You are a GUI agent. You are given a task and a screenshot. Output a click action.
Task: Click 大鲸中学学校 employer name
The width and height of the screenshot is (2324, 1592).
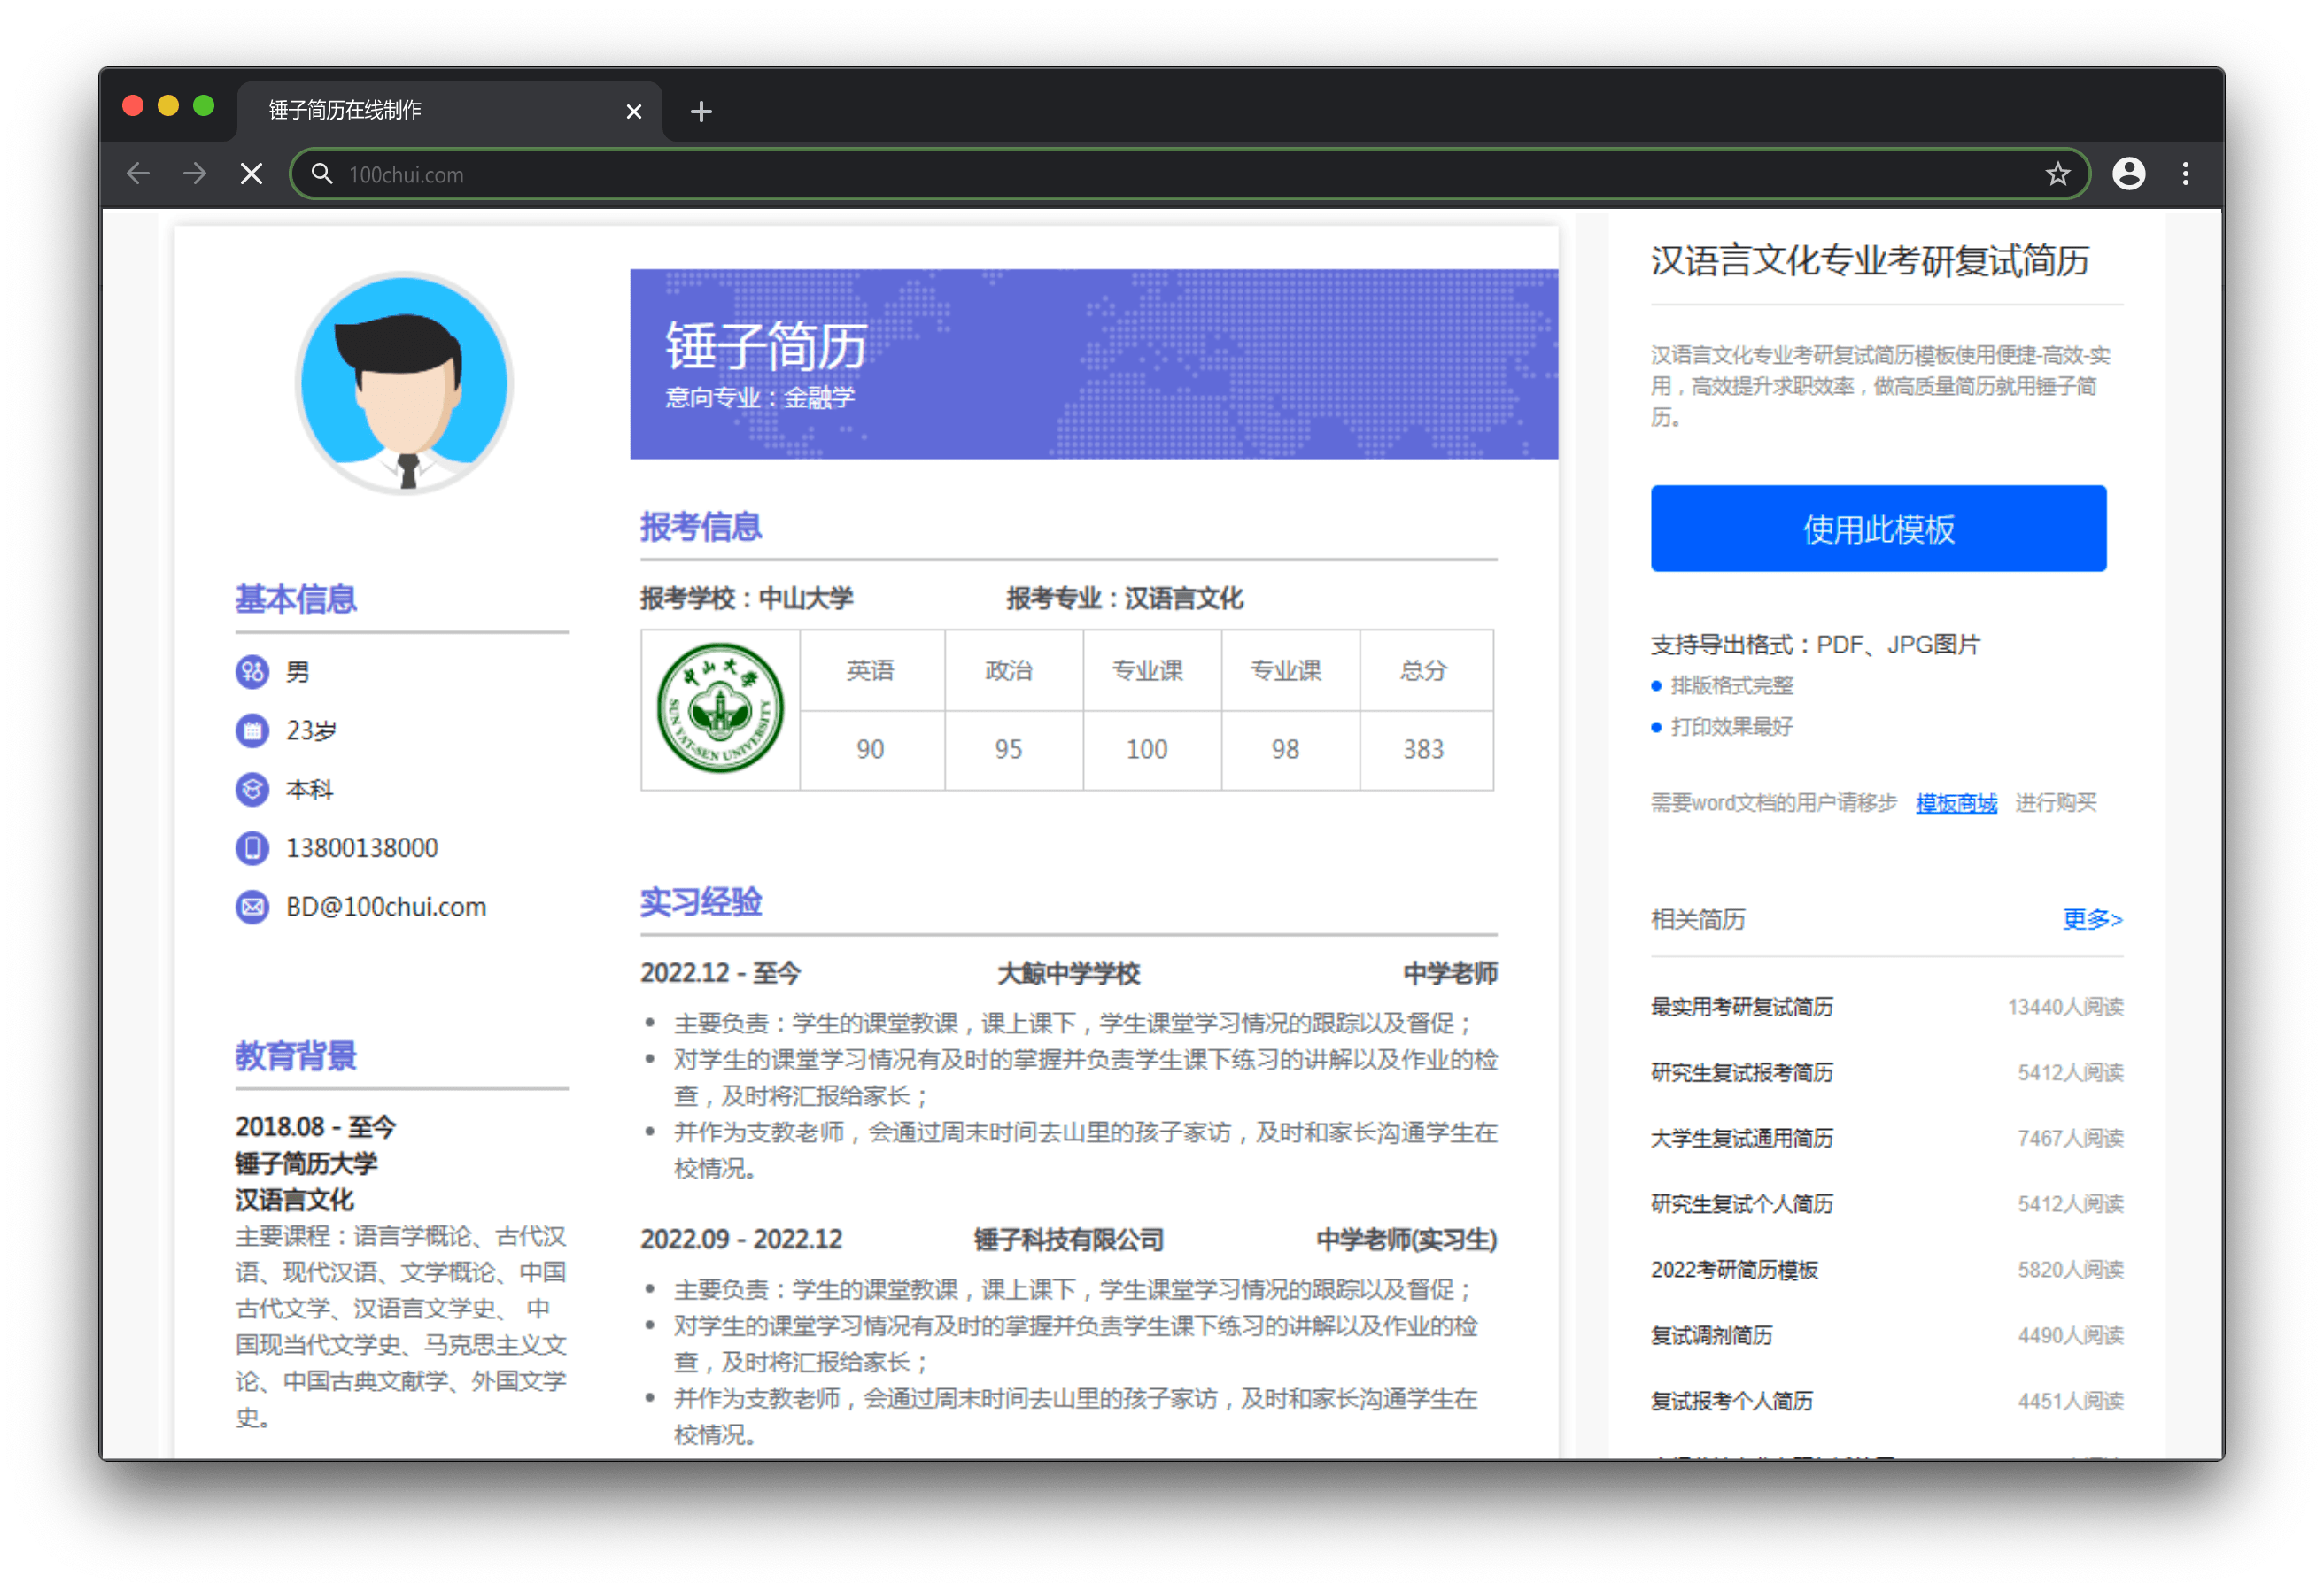click(x=1068, y=973)
